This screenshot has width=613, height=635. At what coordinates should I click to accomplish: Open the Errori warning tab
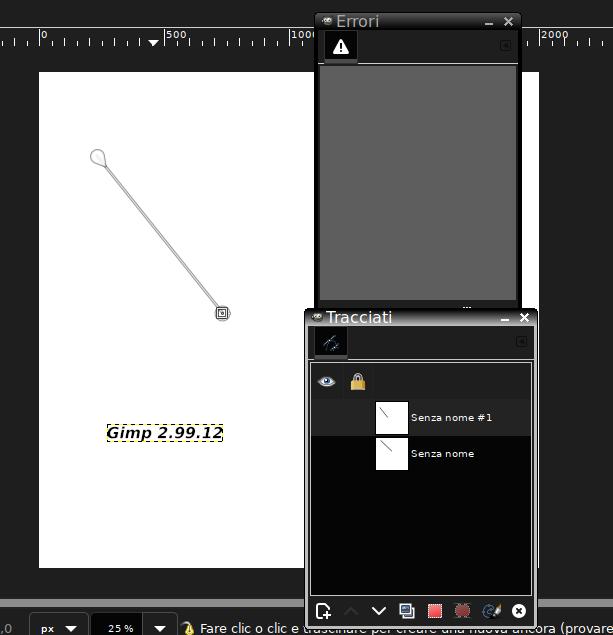coord(341,47)
